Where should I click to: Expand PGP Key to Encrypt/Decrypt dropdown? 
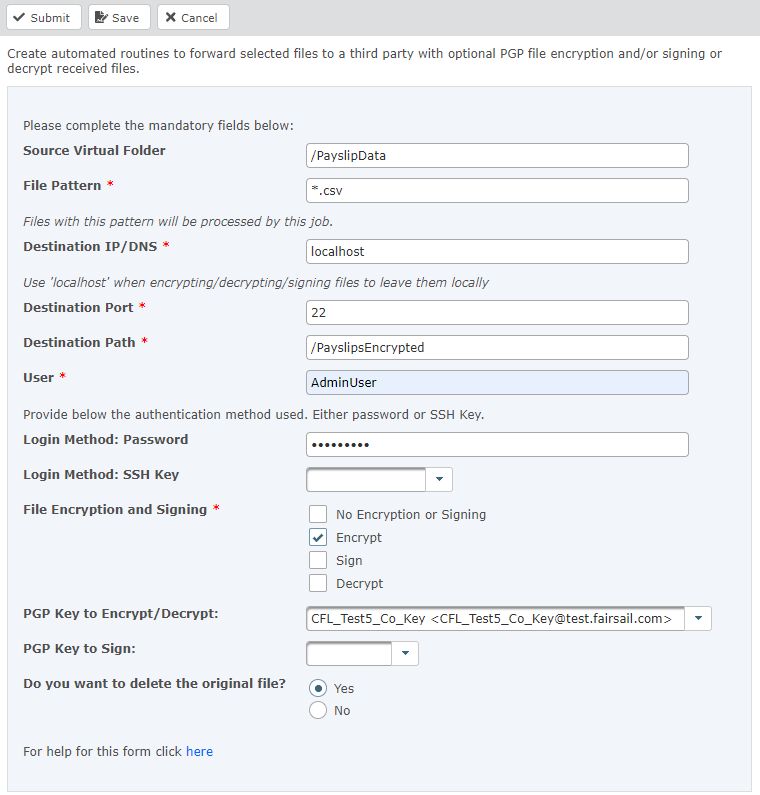[699, 618]
